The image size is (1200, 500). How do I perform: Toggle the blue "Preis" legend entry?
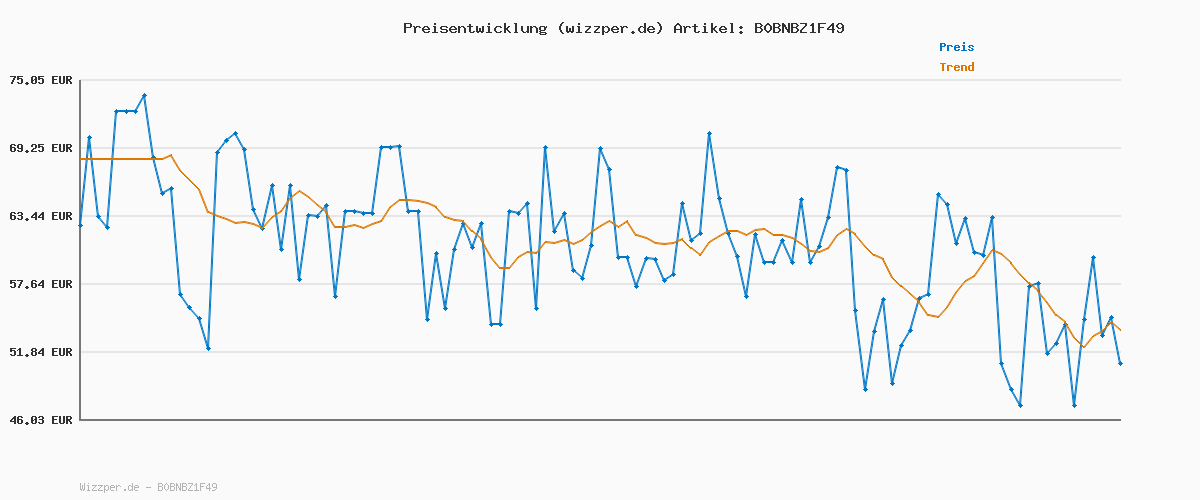(956, 47)
